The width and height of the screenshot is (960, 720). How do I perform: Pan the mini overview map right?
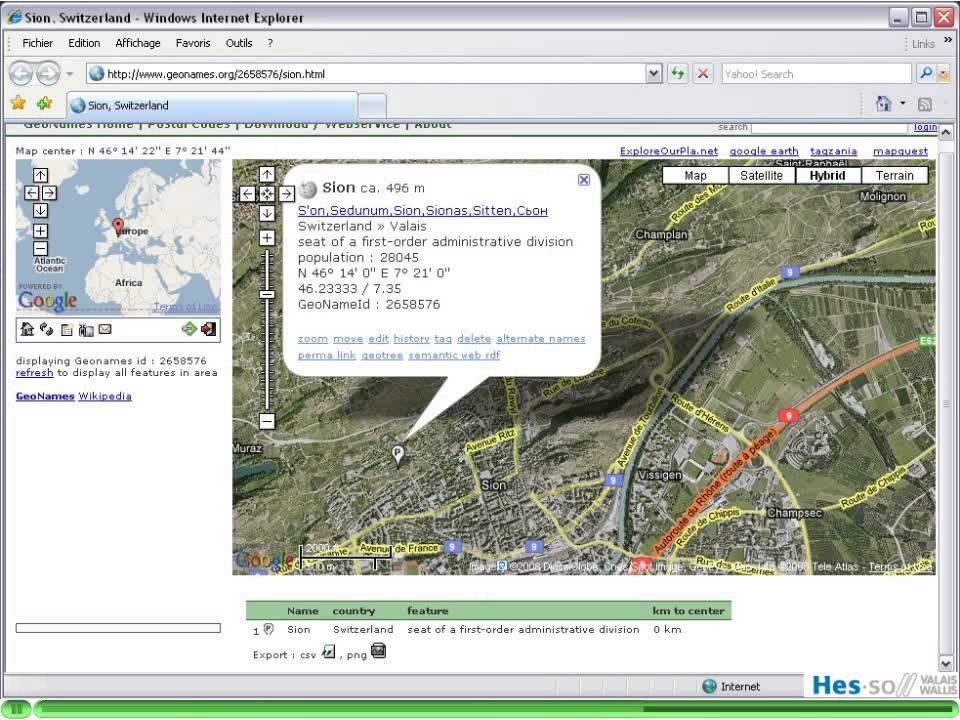[x=50, y=193]
